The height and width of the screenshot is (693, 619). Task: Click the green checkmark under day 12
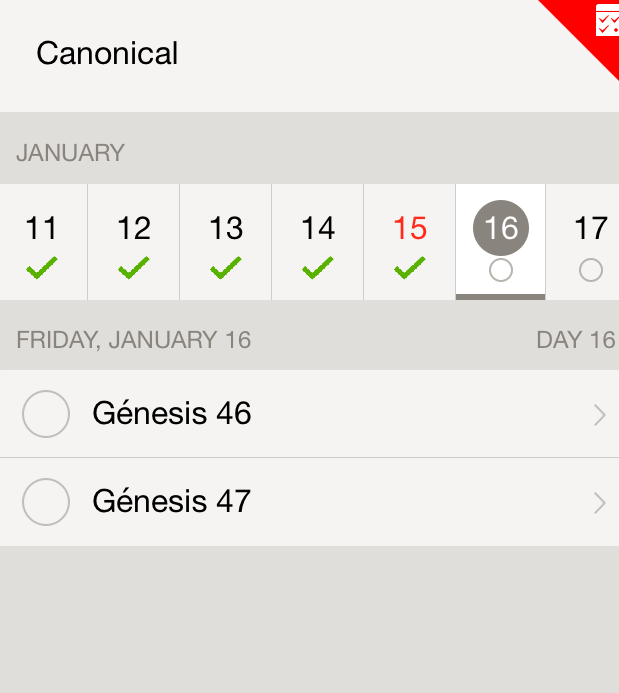[134, 268]
